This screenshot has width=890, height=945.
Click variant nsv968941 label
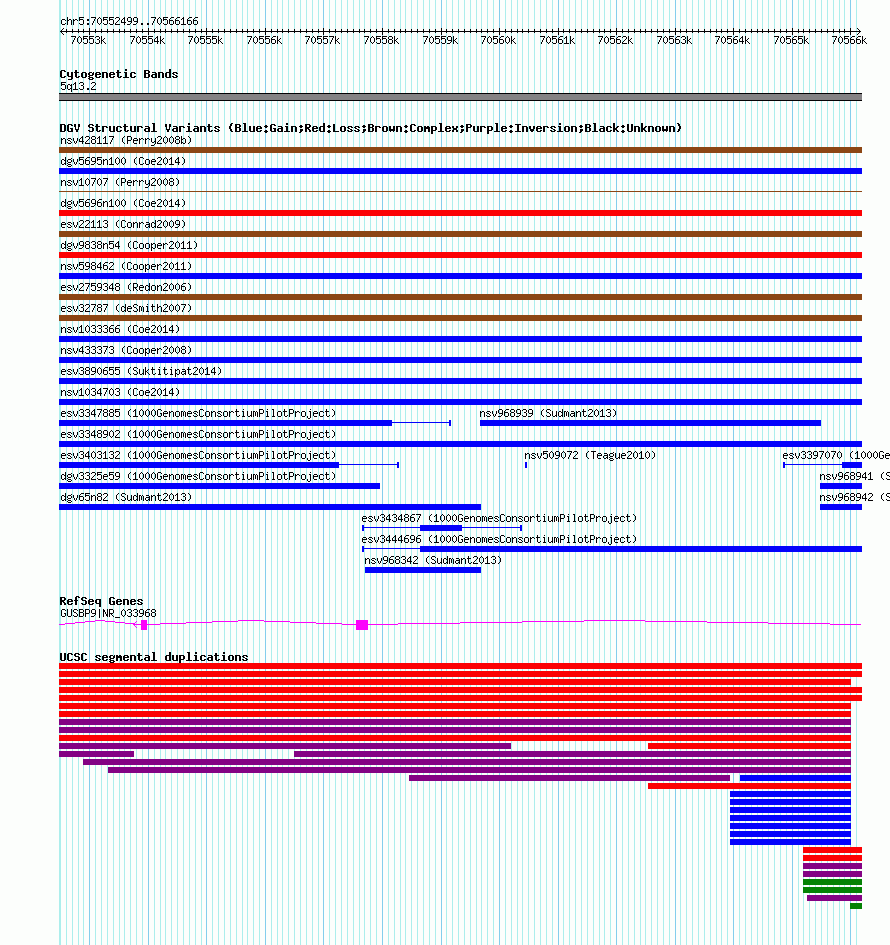[x=854, y=476]
